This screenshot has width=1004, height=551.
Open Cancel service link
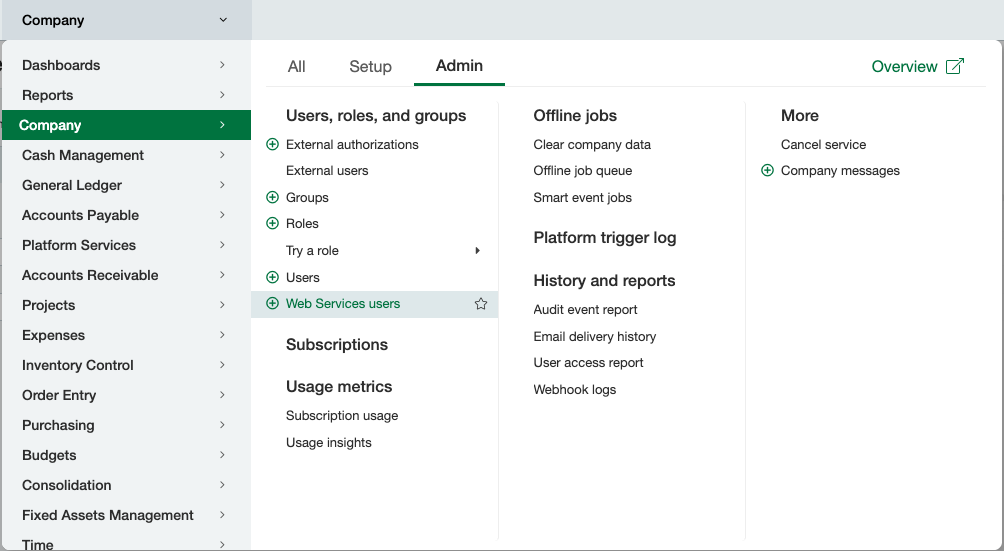tap(823, 145)
